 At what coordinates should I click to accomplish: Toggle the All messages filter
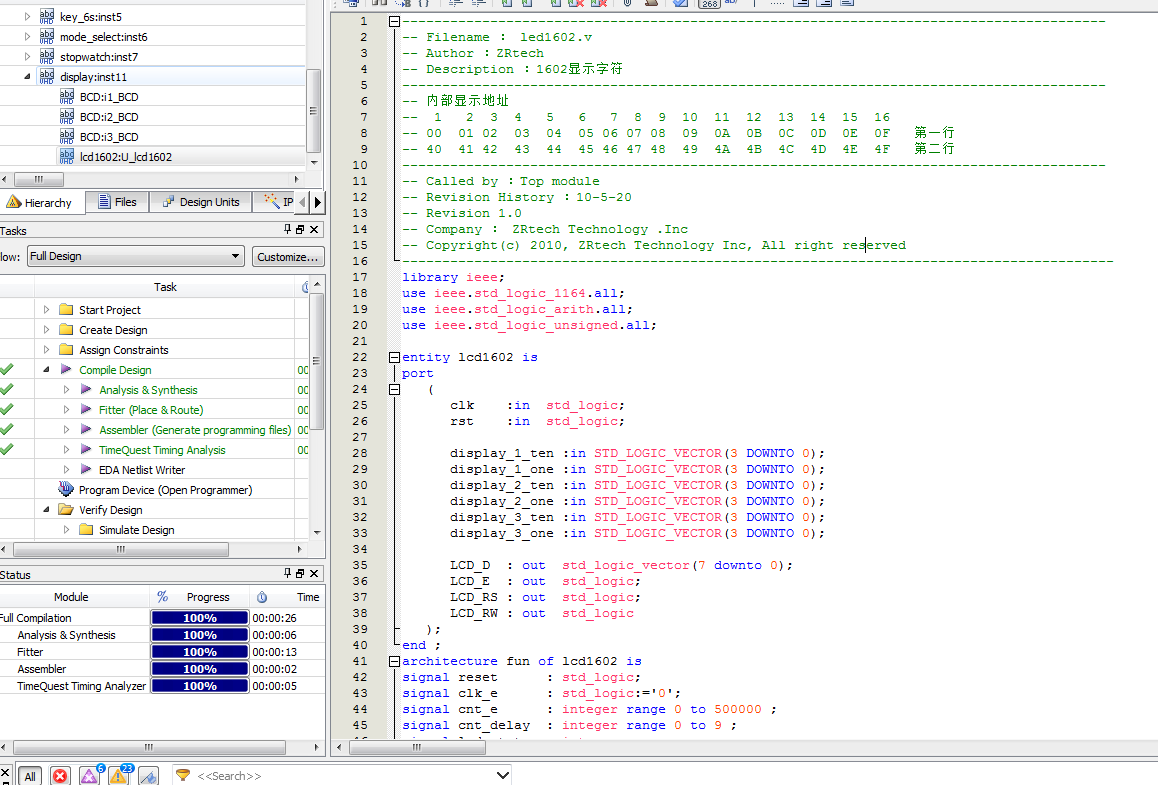pyautogui.click(x=30, y=776)
